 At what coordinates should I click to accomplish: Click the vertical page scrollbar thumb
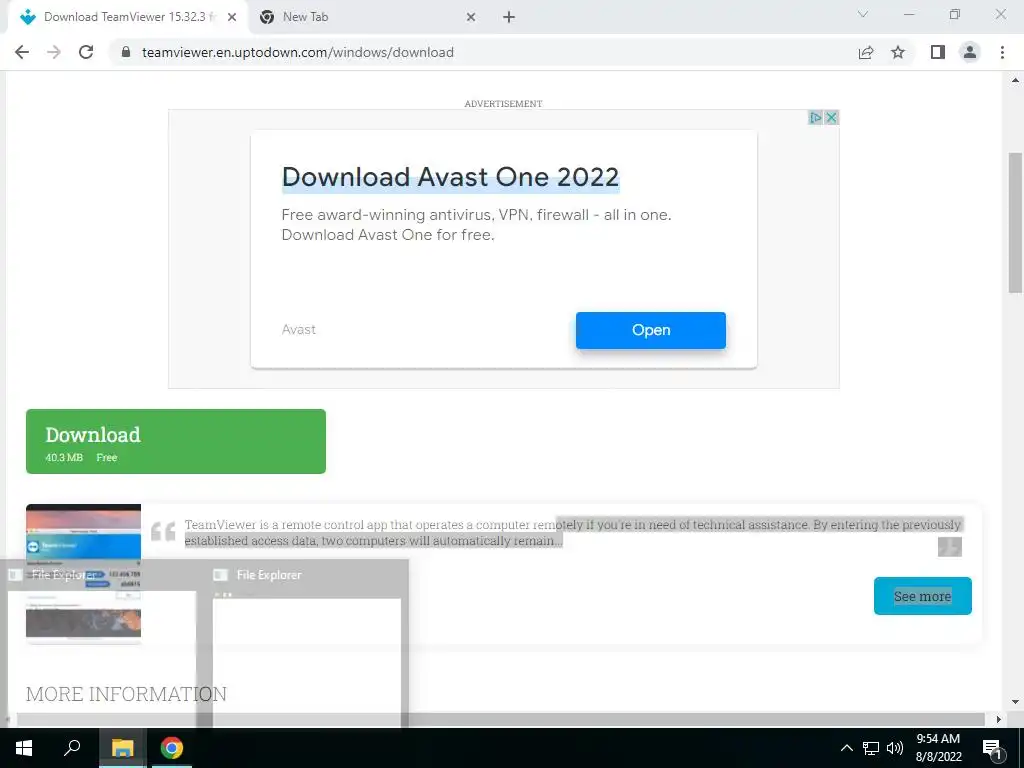click(1015, 223)
